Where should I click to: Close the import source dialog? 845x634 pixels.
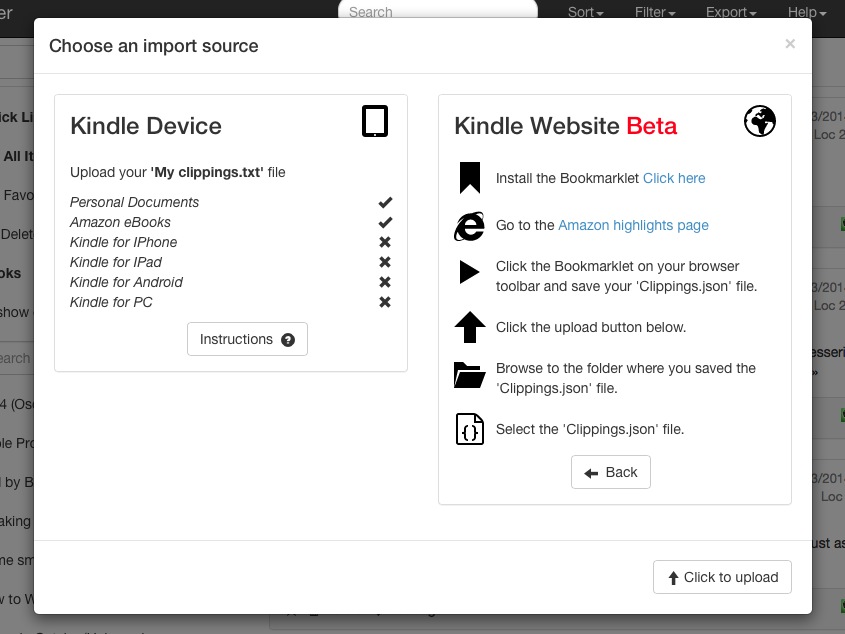[790, 44]
